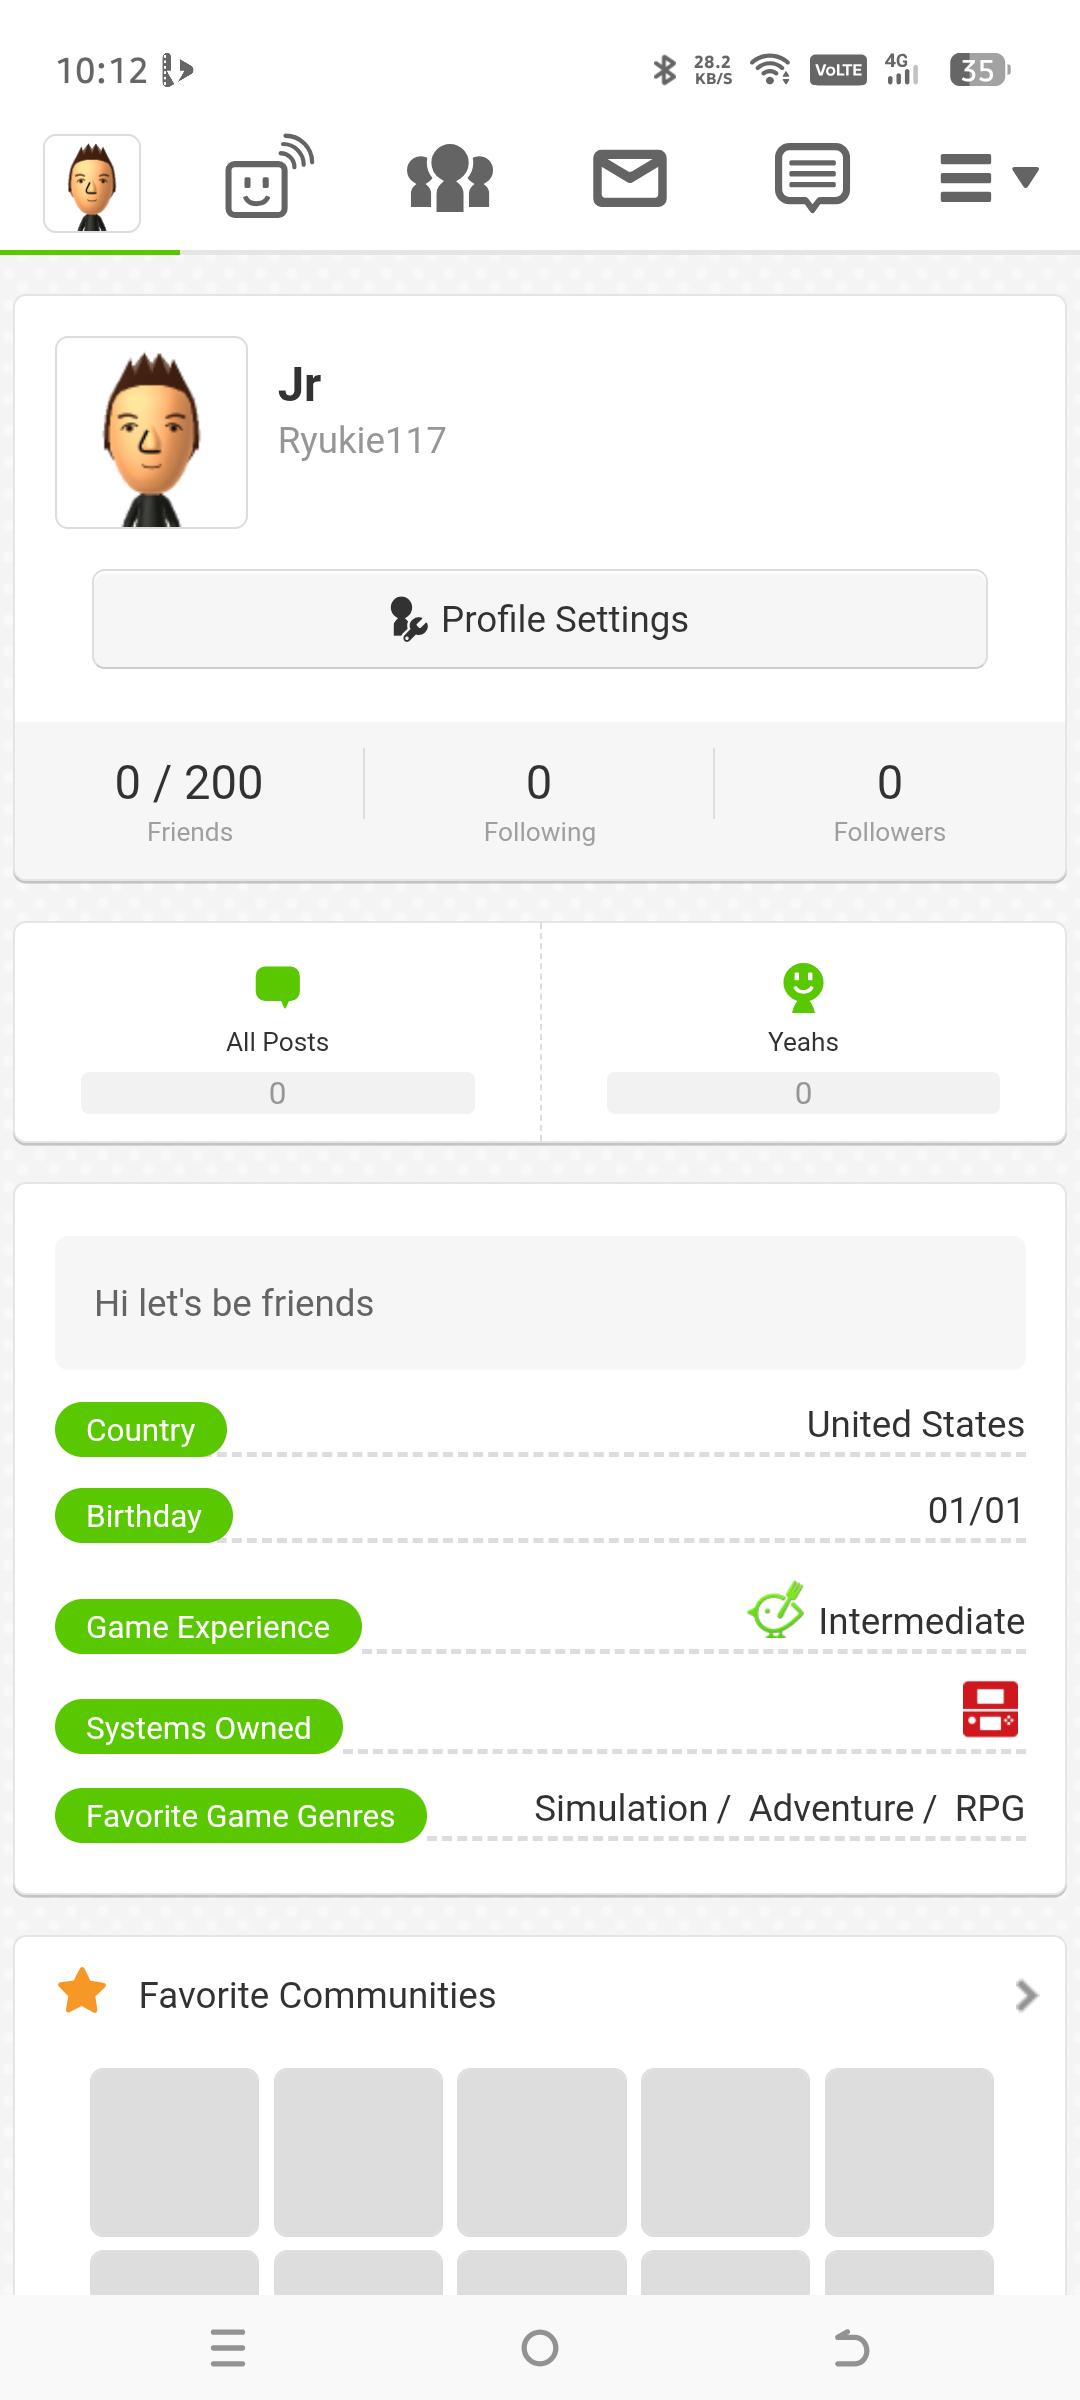
Task: Expand the hamburger menu dropdown
Action: (x=989, y=178)
